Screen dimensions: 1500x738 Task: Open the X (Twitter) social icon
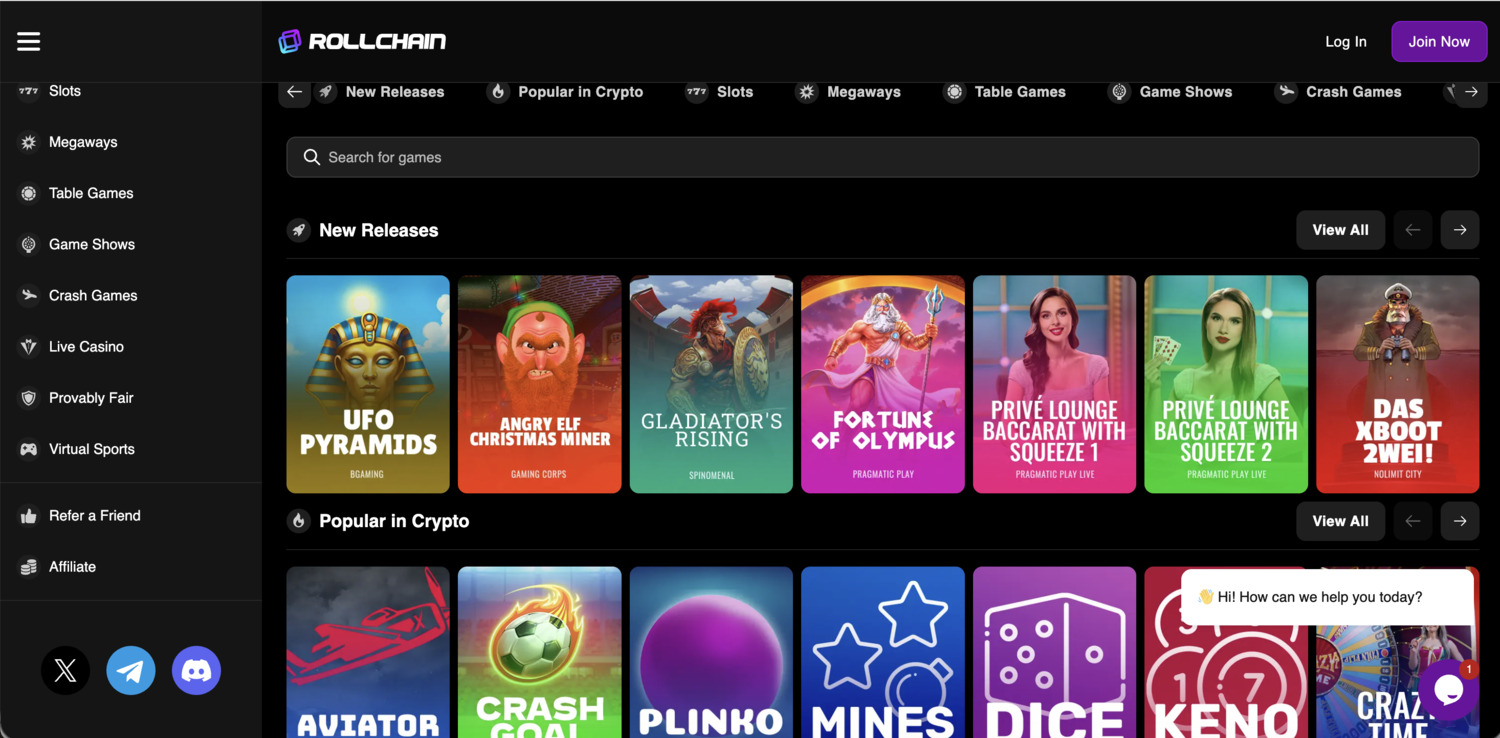65,670
